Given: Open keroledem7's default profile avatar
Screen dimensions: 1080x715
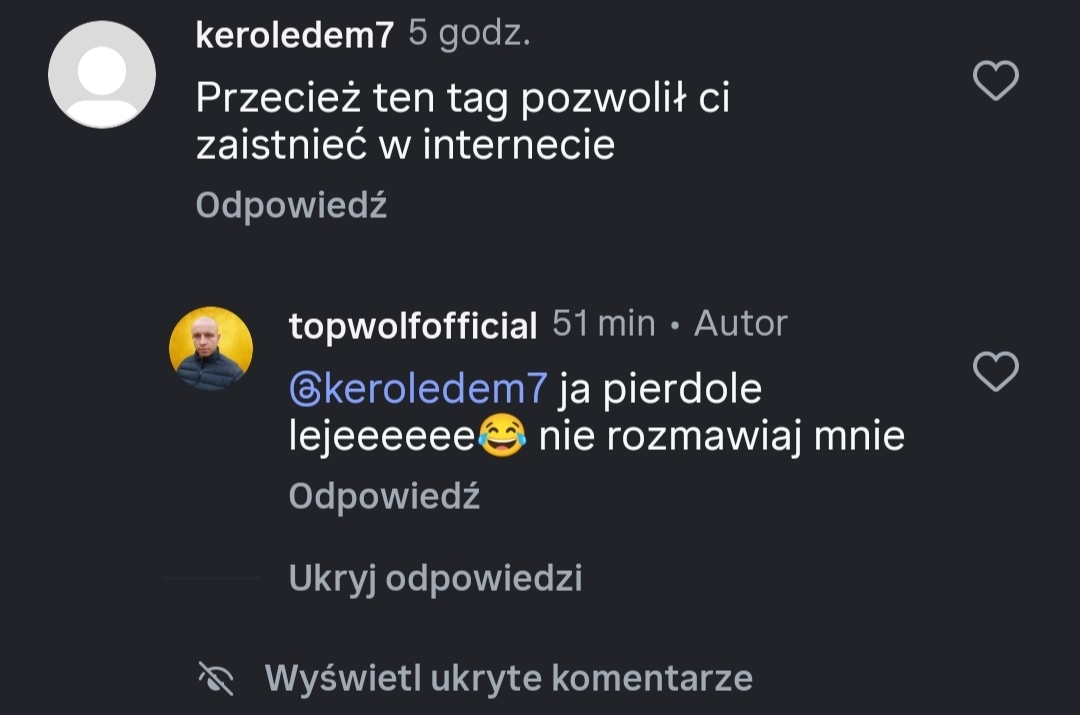Looking at the screenshot, I should (x=102, y=75).
